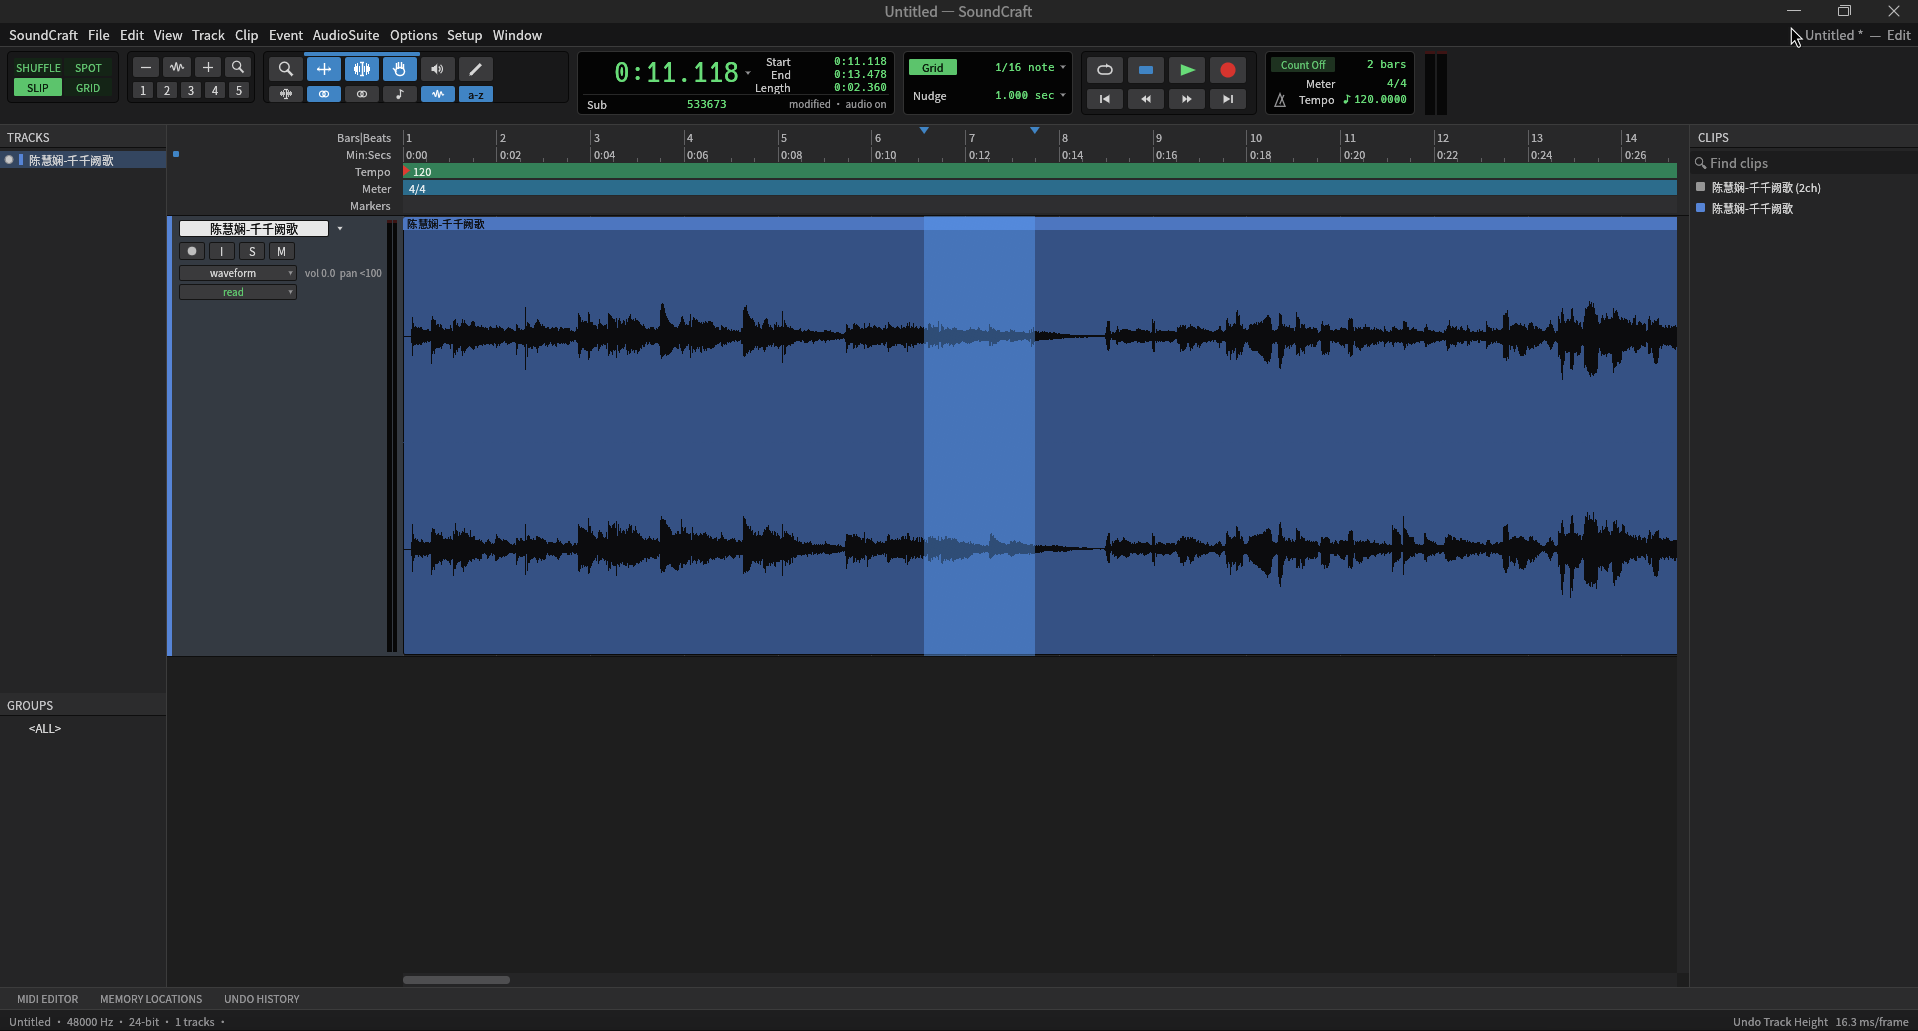Toggle SLIP edit mode

pyautogui.click(x=38, y=88)
